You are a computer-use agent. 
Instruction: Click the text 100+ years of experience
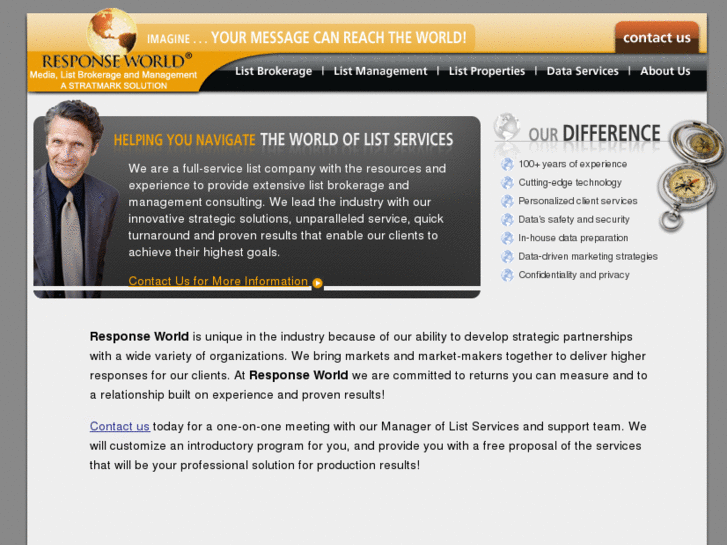[573, 164]
